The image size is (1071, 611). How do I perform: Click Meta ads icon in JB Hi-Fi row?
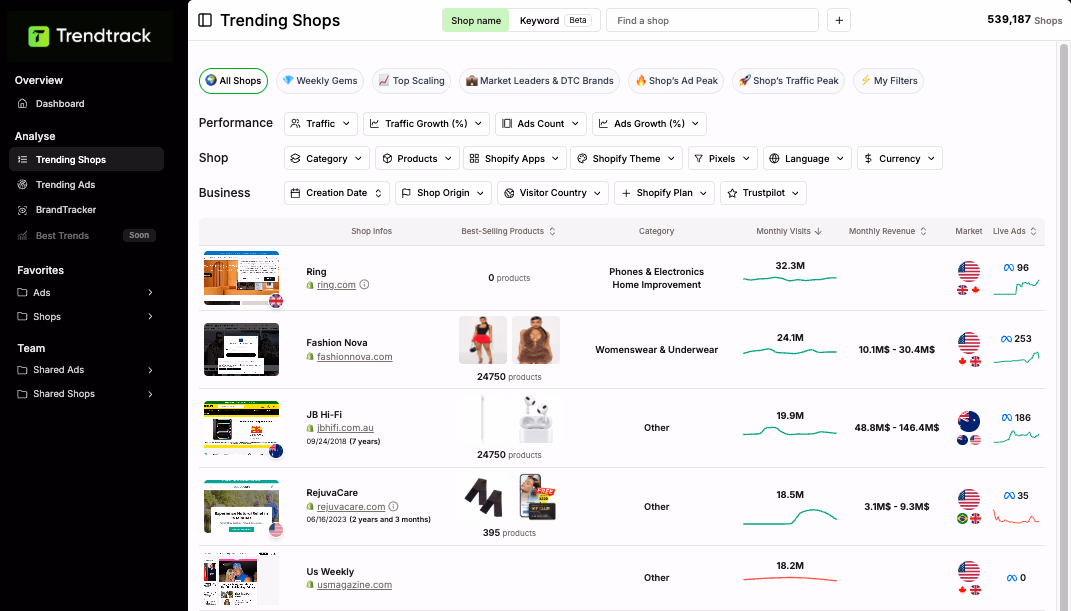tap(1007, 417)
